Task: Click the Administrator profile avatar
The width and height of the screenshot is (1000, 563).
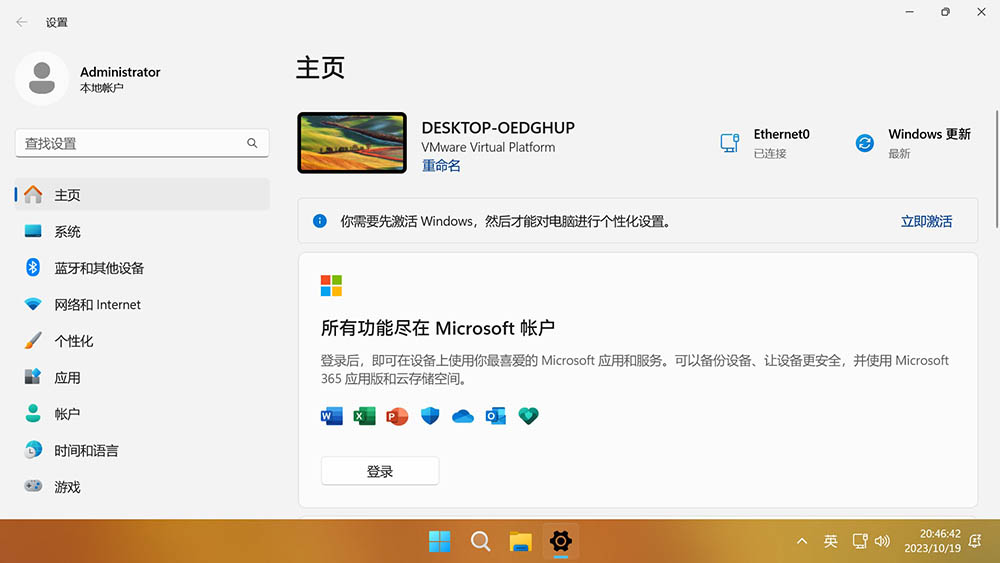Action: [42, 78]
